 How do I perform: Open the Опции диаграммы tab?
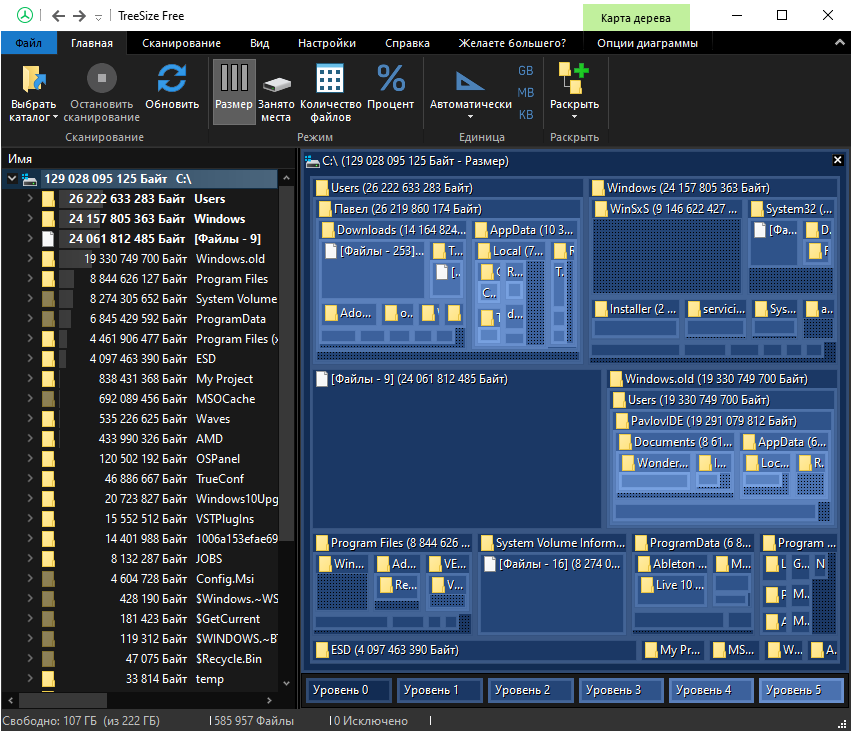pos(647,43)
